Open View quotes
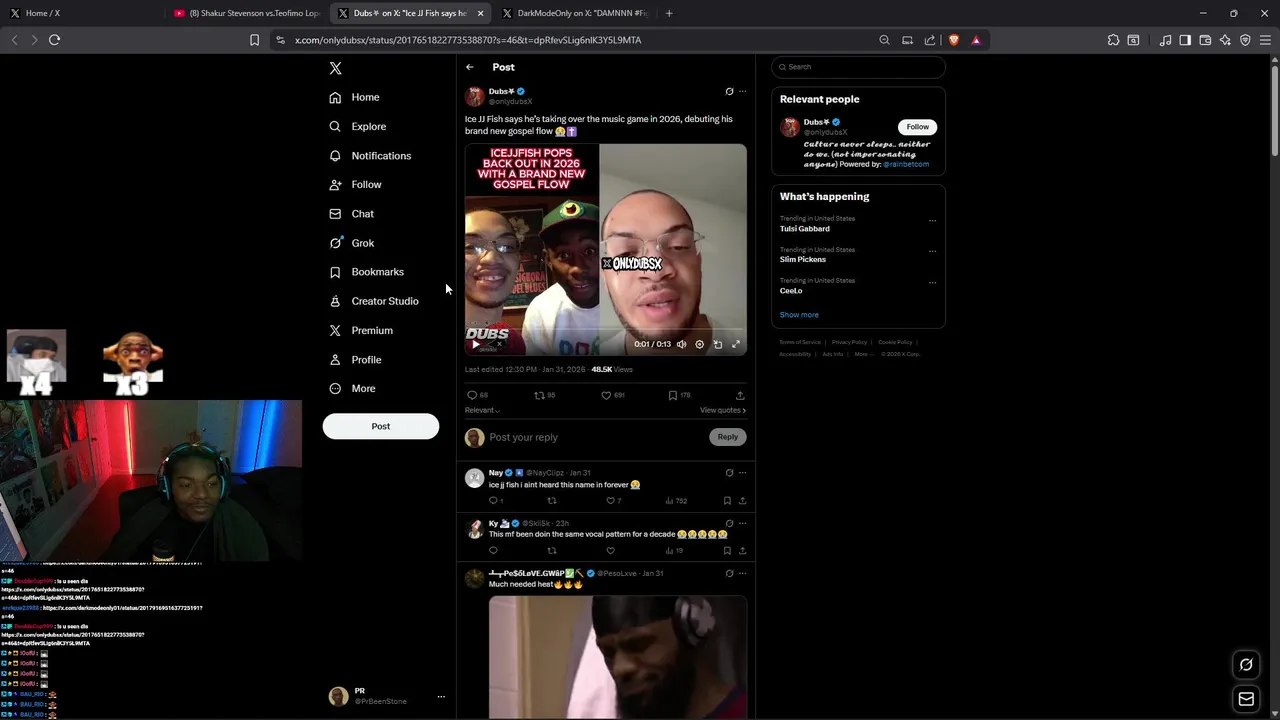Image resolution: width=1280 pixels, height=720 pixels. click(723, 410)
